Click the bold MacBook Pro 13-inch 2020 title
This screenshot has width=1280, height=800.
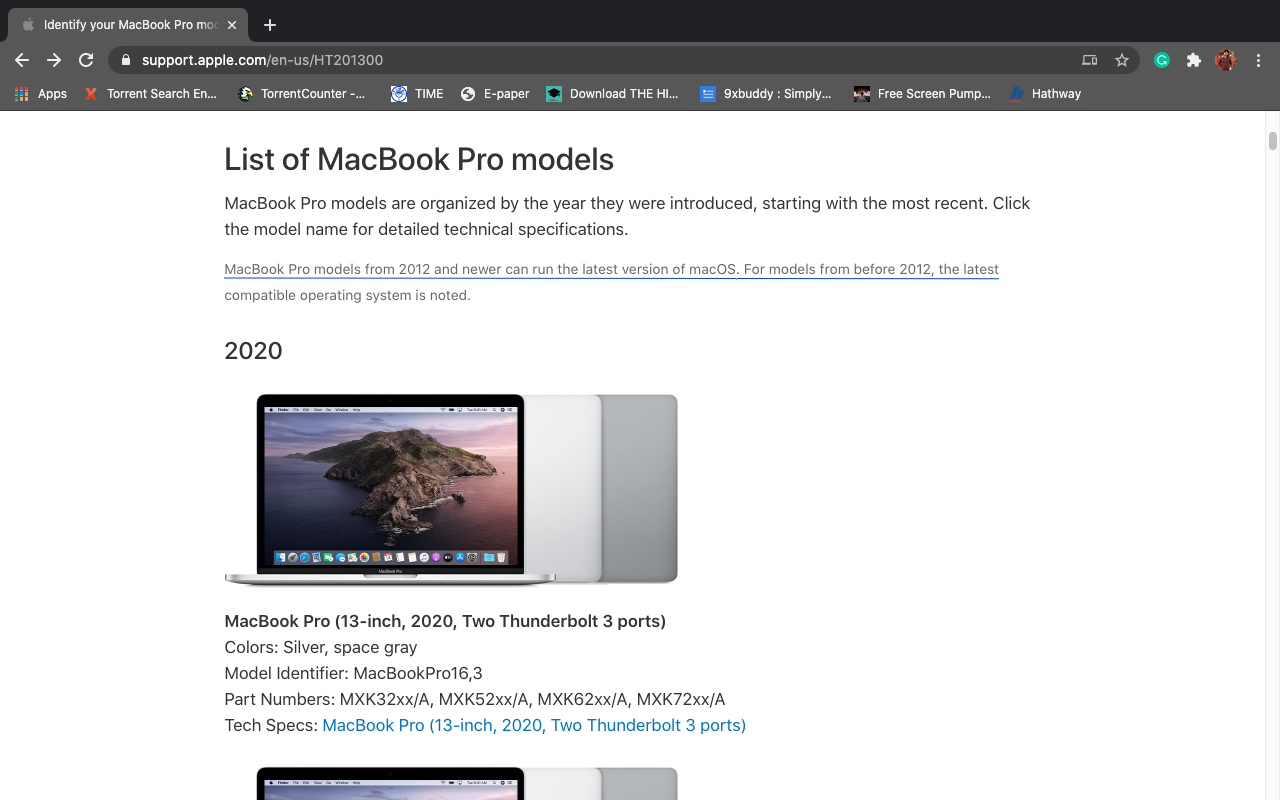(445, 621)
